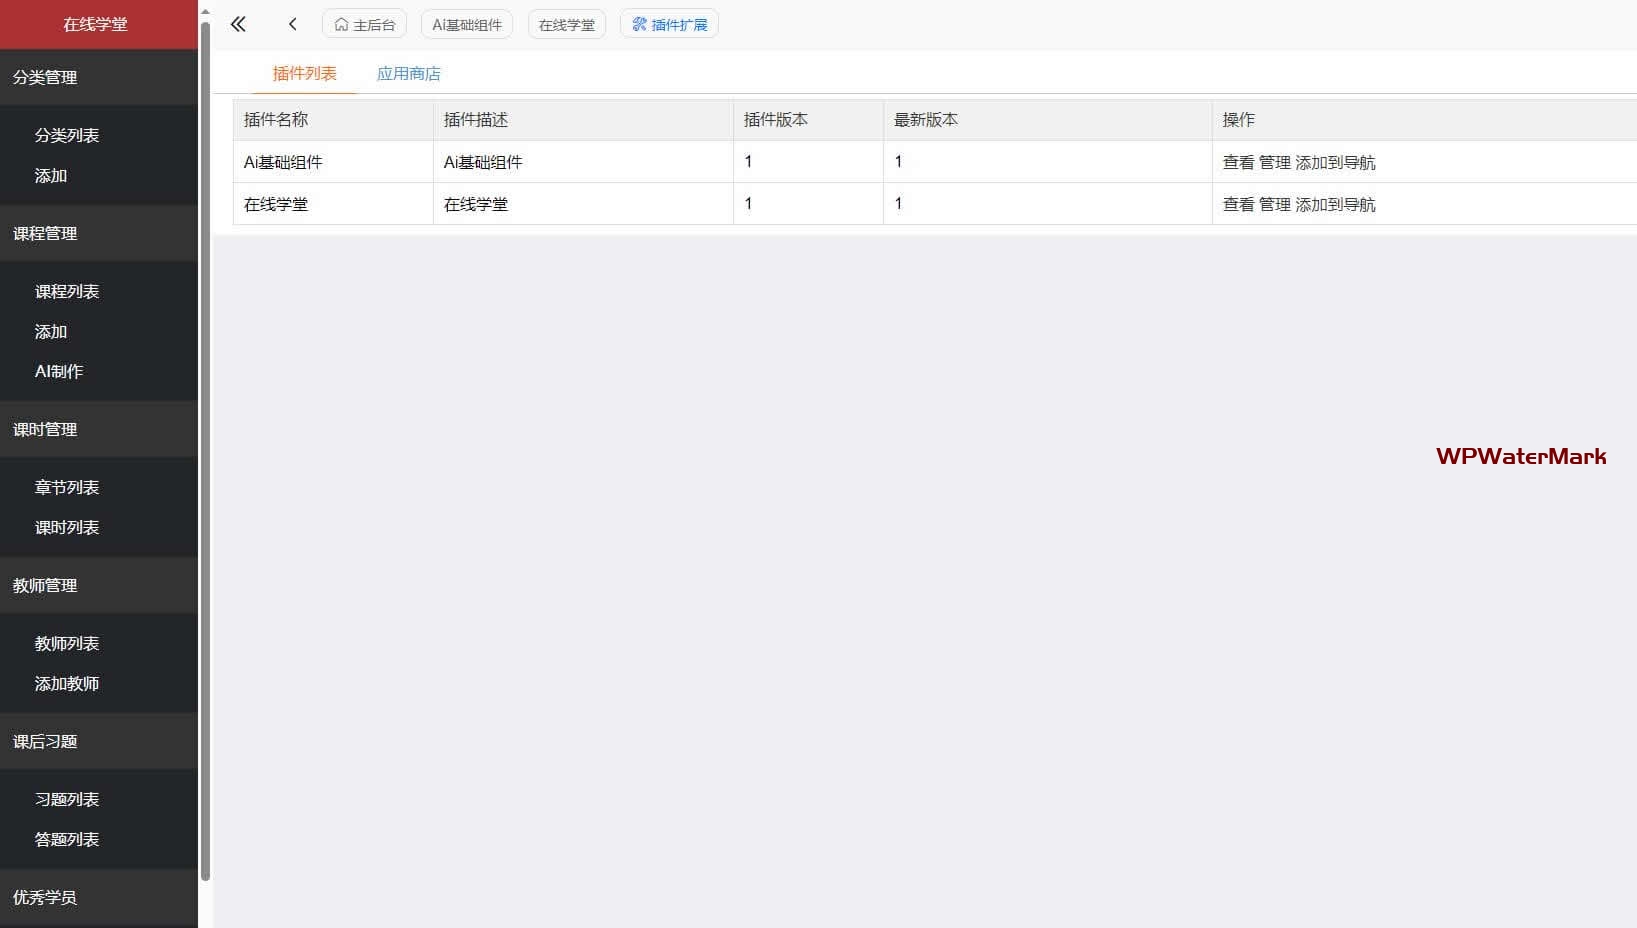The height and width of the screenshot is (928, 1637).
Task: Go to 章节列表 in sidebar
Action: click(67, 487)
